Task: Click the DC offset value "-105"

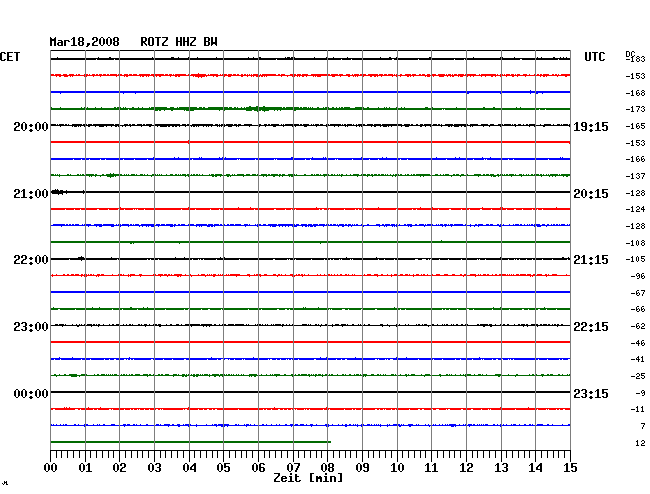Action: click(x=635, y=259)
